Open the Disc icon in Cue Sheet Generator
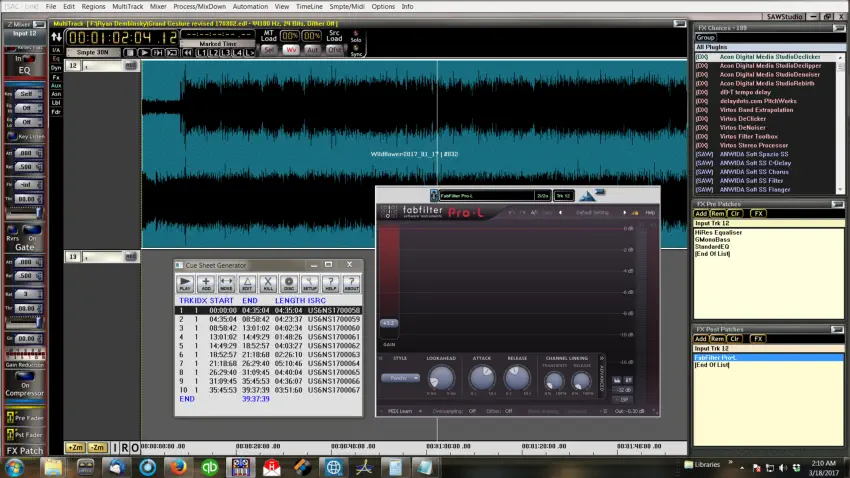This screenshot has height=478, width=850. coord(289,284)
